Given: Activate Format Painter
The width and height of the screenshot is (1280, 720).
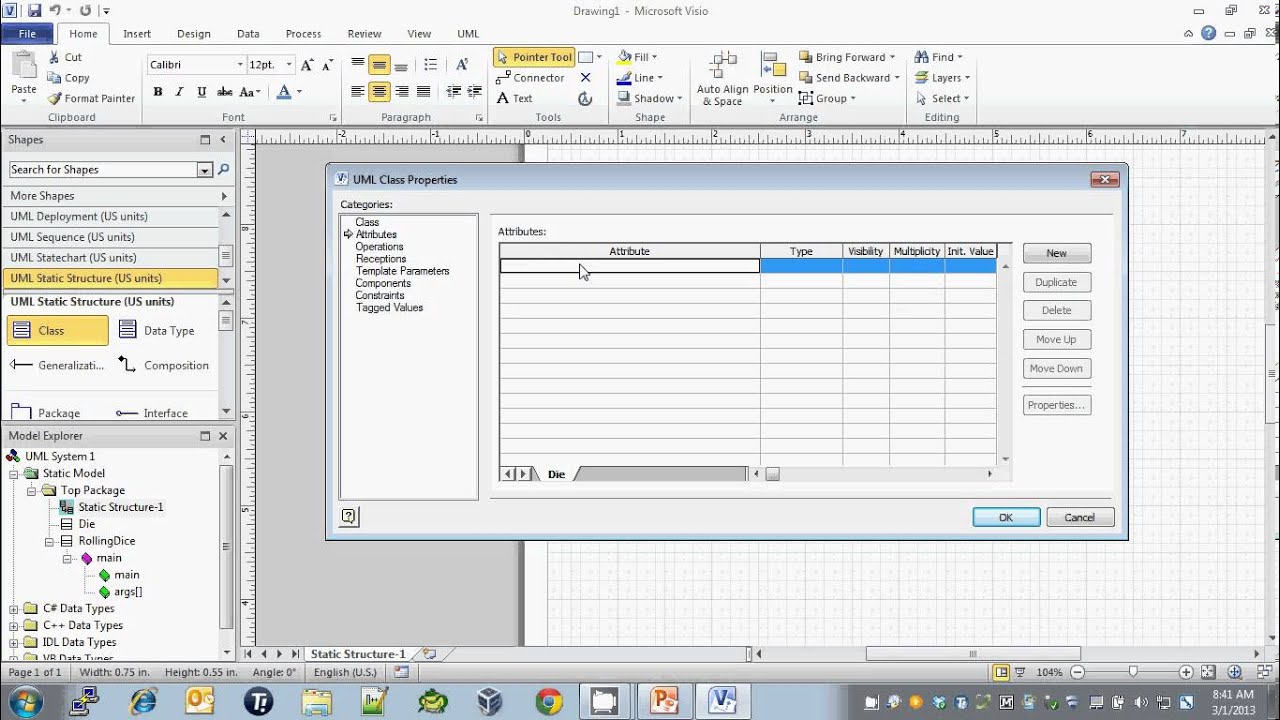Looking at the screenshot, I should tap(91, 98).
